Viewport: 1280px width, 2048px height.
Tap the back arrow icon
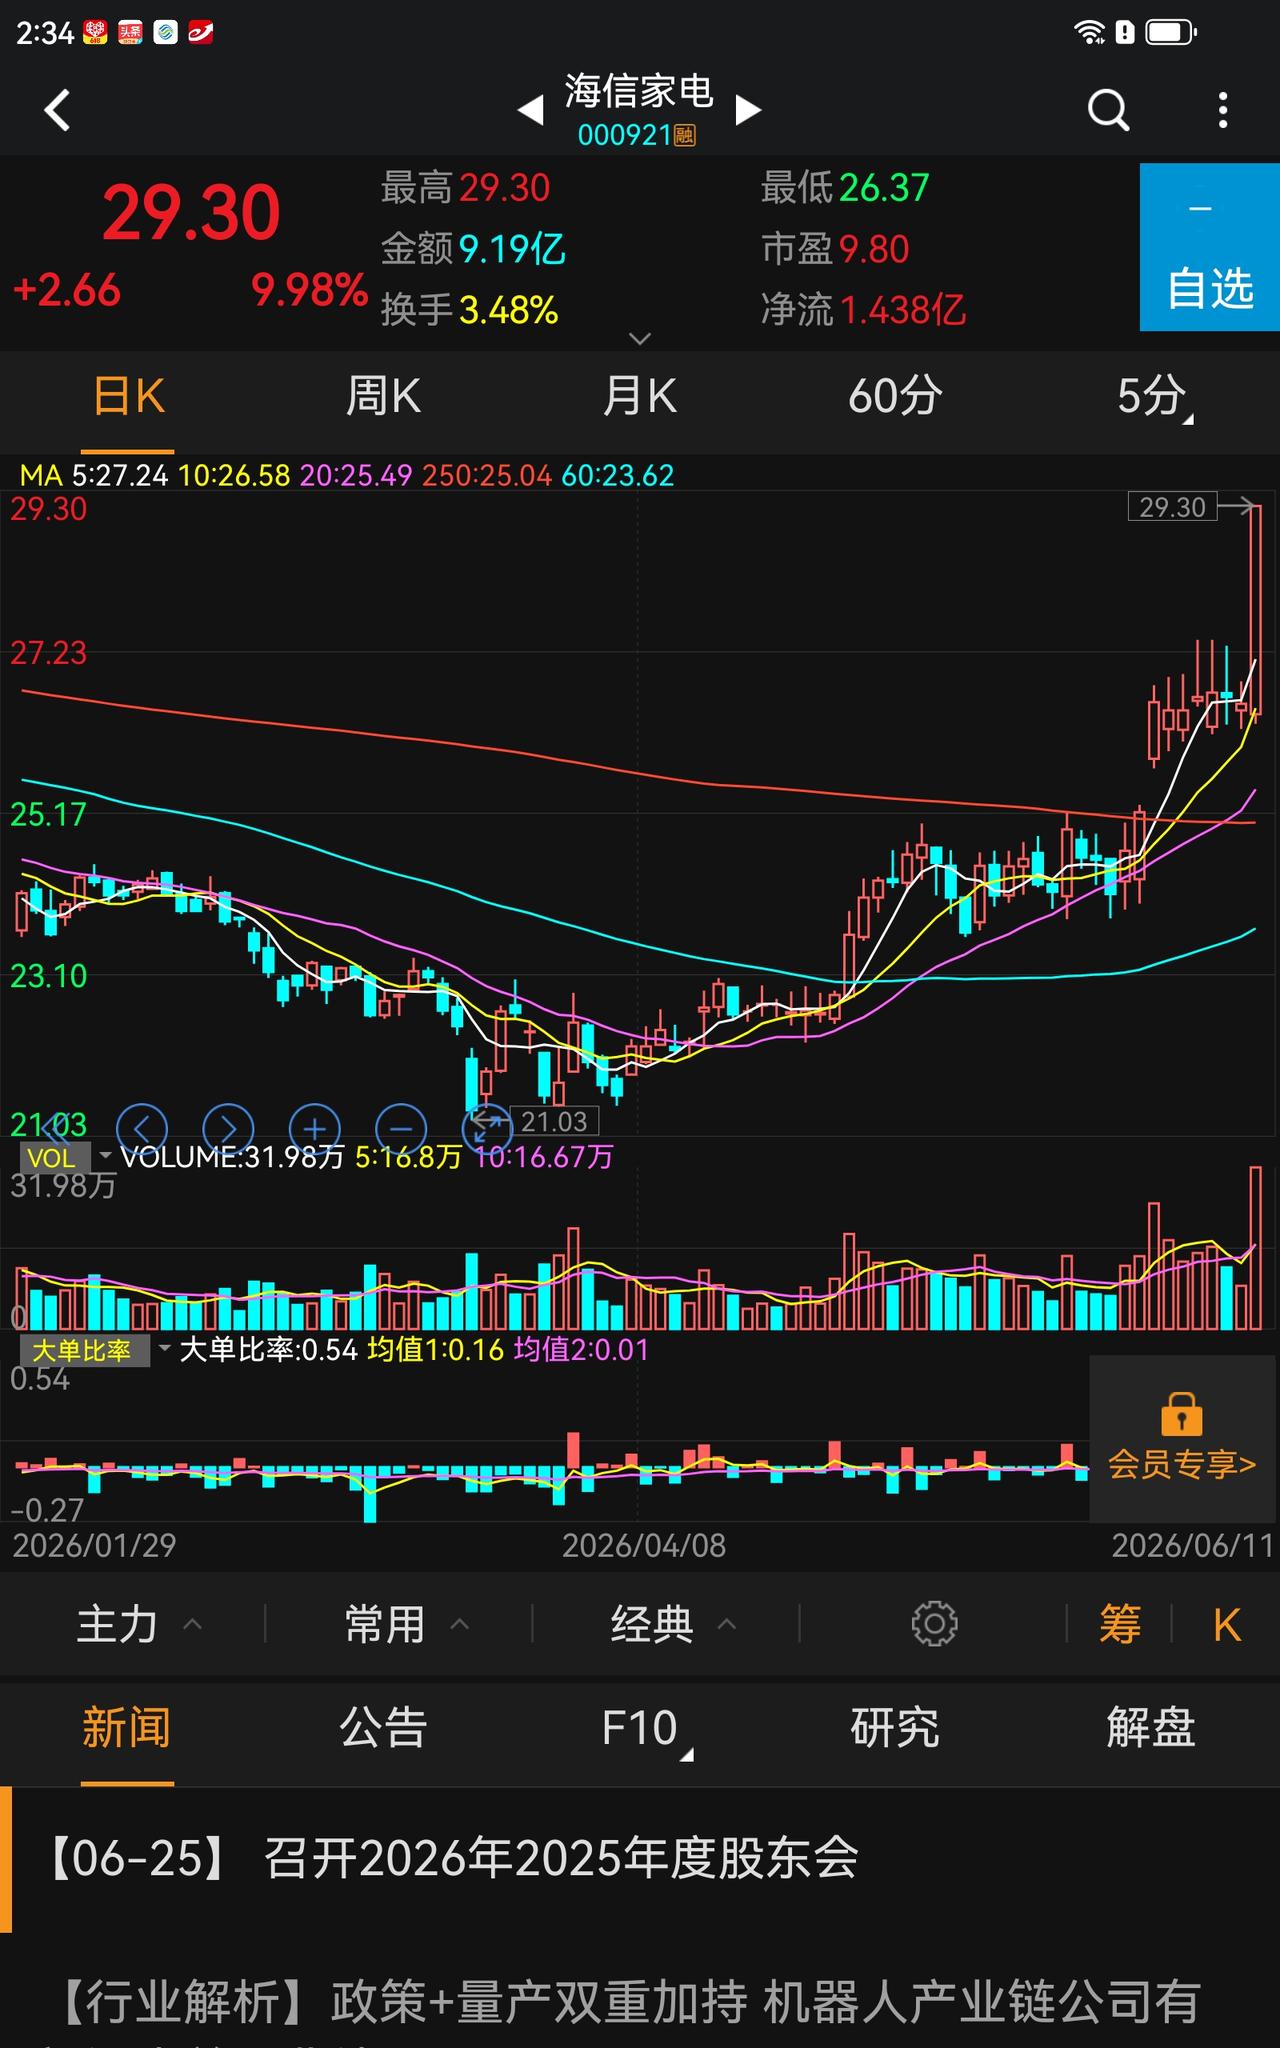click(x=58, y=110)
